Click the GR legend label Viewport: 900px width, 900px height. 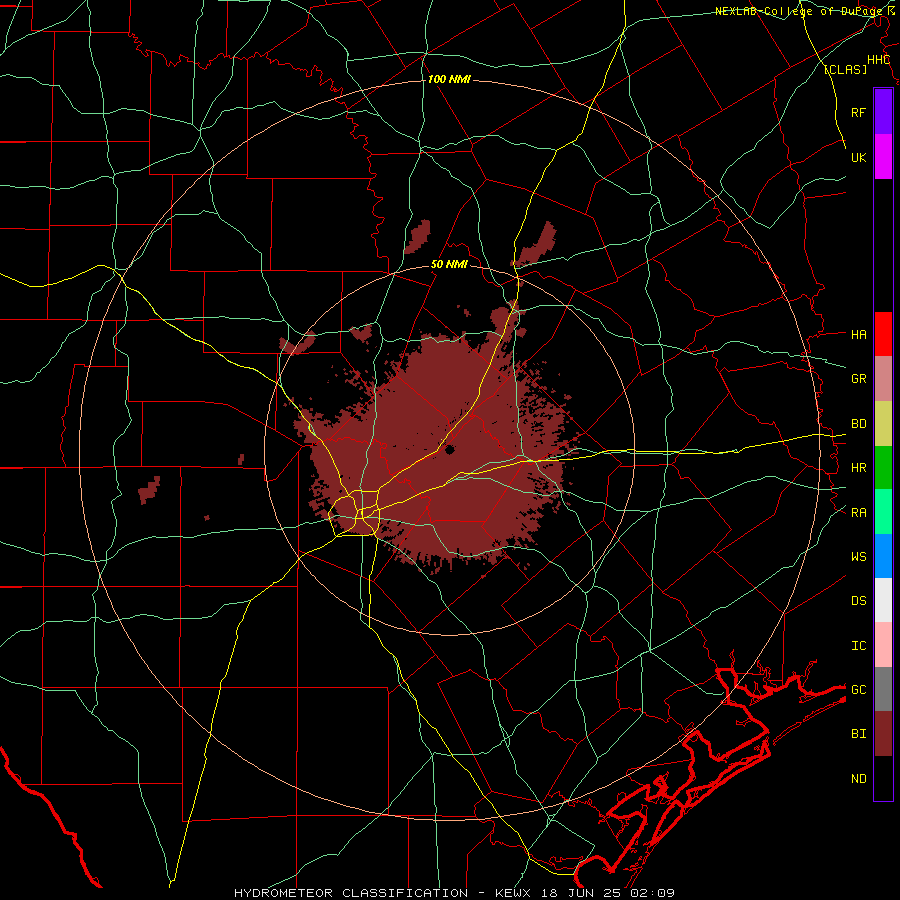tap(858, 378)
